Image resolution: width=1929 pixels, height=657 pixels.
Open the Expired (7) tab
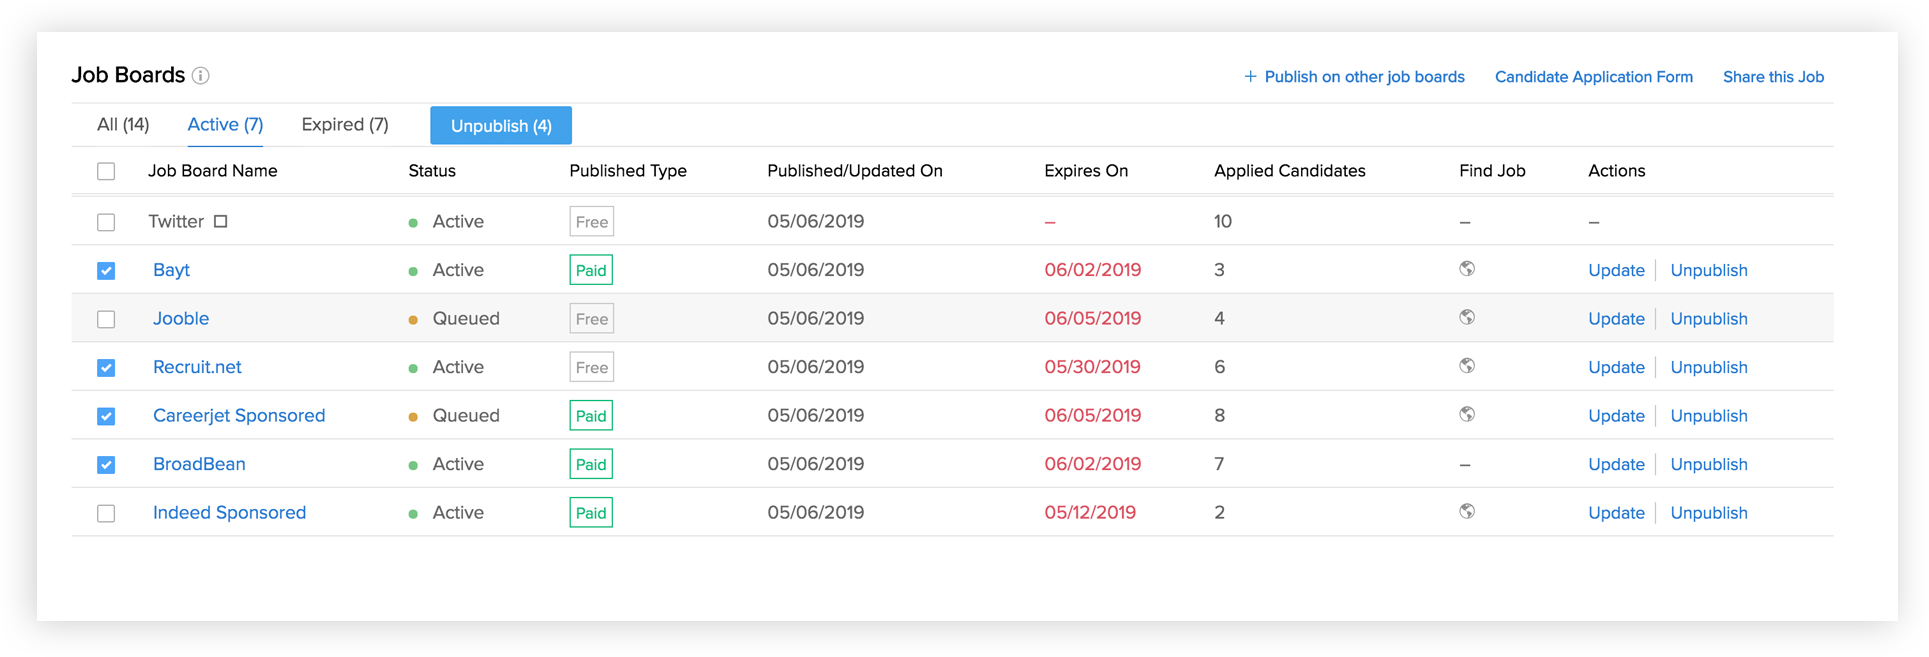click(345, 125)
